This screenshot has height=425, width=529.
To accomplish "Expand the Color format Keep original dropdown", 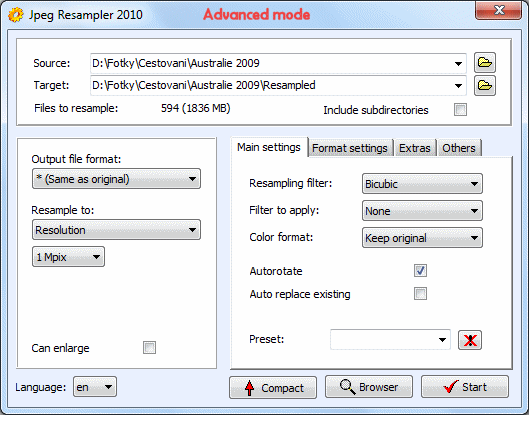I will [x=422, y=238].
